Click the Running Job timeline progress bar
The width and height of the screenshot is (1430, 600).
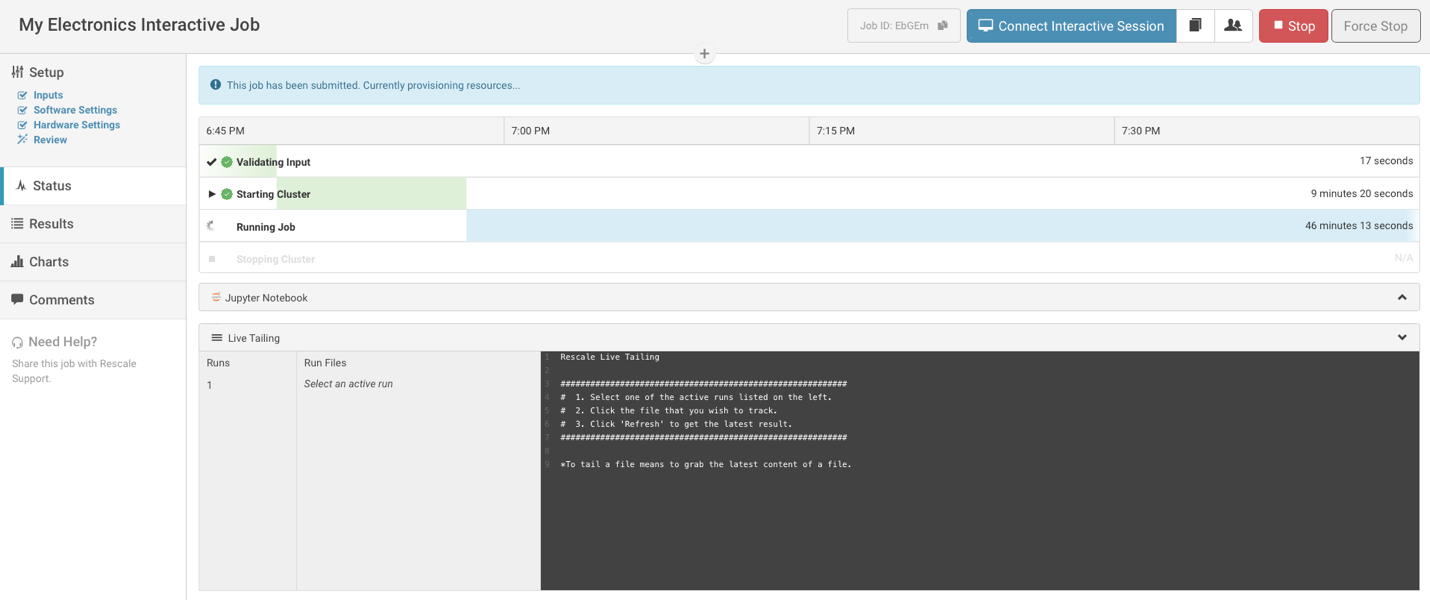[880, 226]
